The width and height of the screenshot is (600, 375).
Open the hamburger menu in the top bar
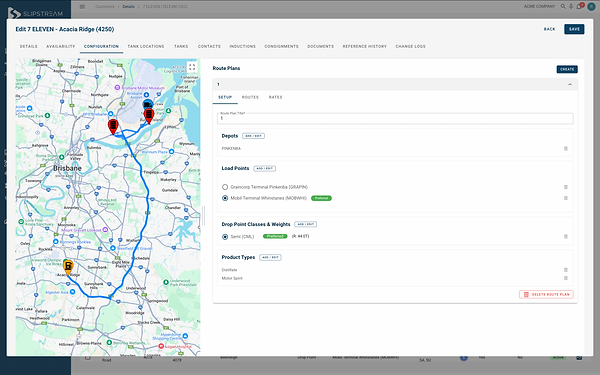click(82, 7)
